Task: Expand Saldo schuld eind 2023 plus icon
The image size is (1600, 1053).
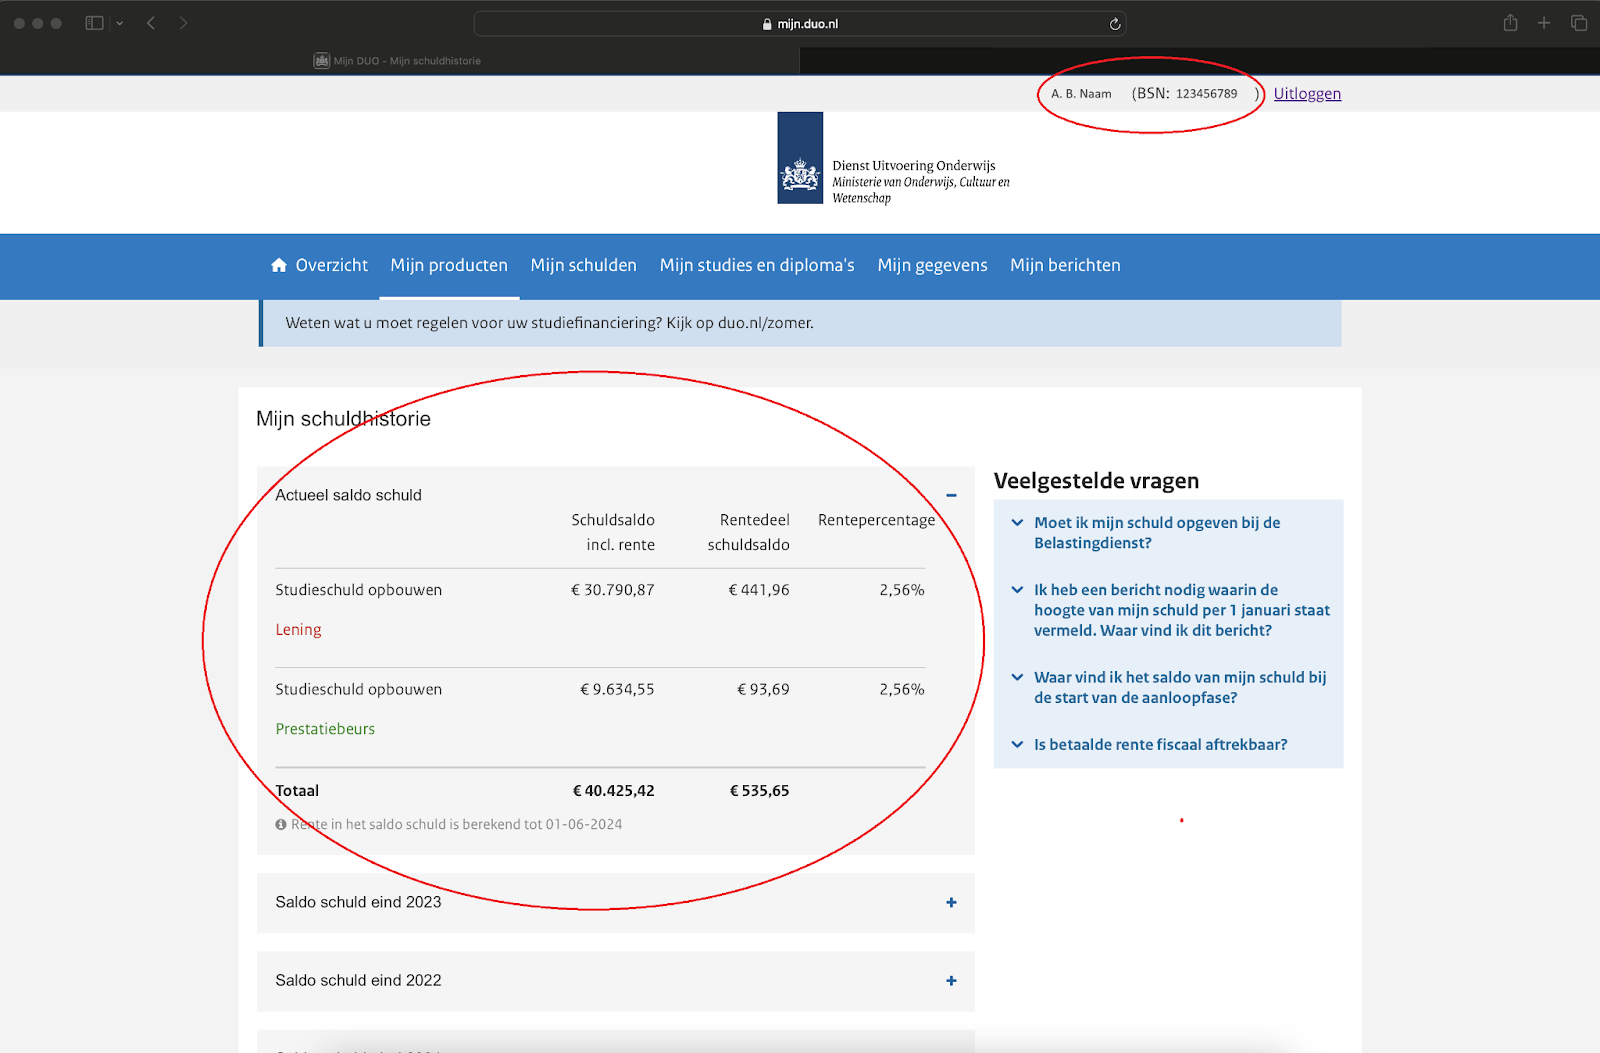Action: point(951,903)
